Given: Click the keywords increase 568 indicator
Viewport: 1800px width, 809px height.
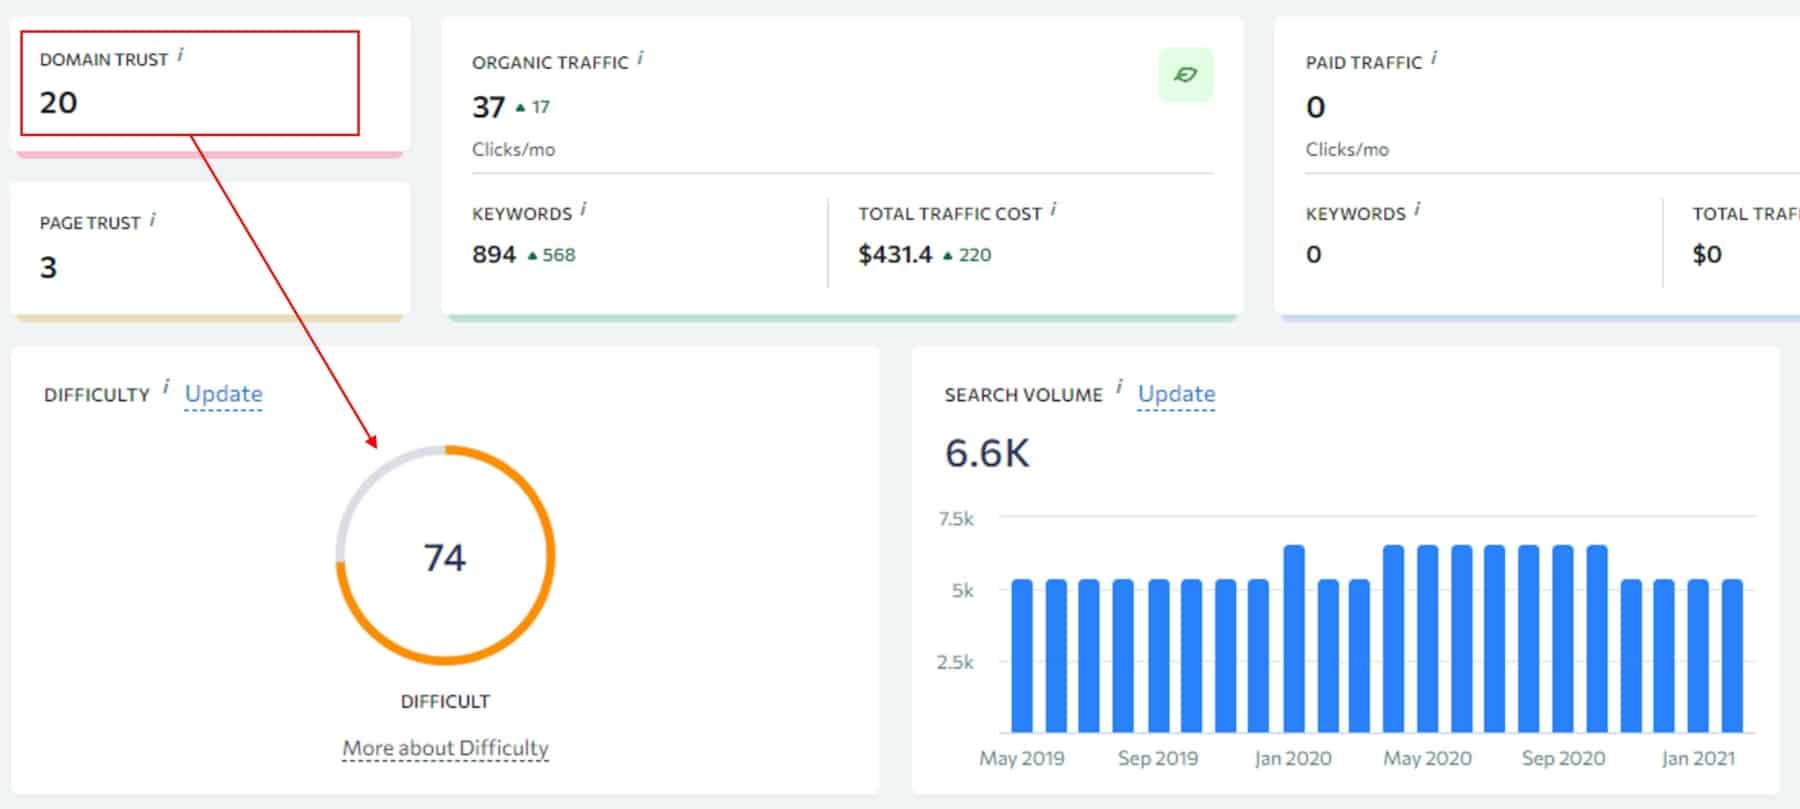Looking at the screenshot, I should (551, 255).
